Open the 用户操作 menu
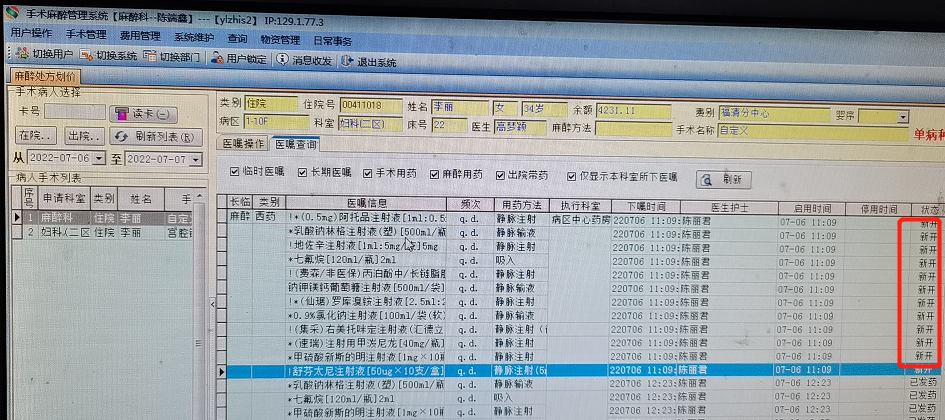This screenshot has height=420, width=945. point(31,33)
